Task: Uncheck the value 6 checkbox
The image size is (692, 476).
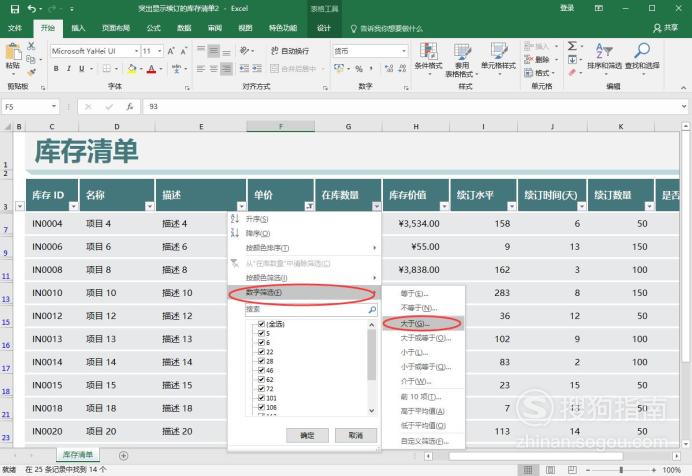Action: pos(261,342)
